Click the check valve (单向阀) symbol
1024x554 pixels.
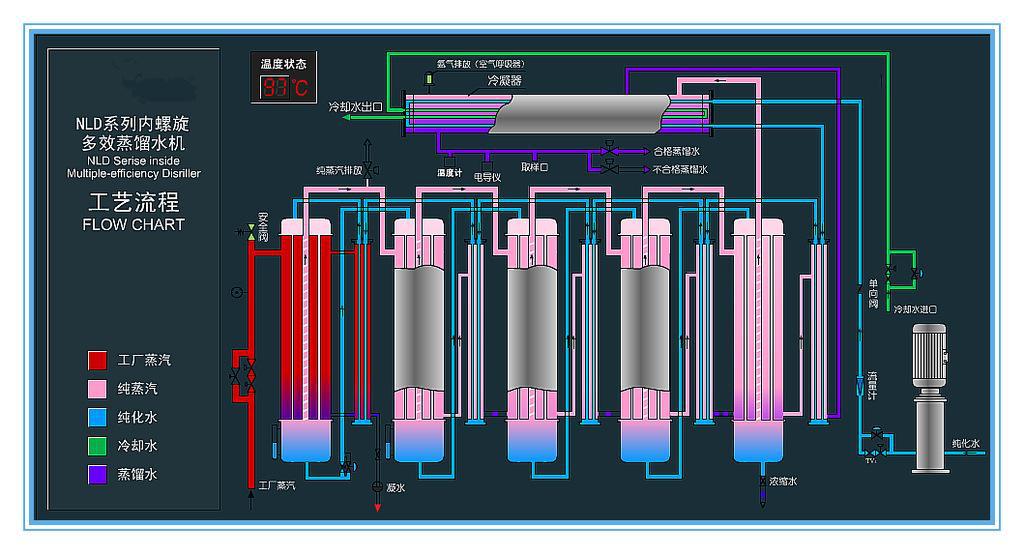click(x=860, y=289)
